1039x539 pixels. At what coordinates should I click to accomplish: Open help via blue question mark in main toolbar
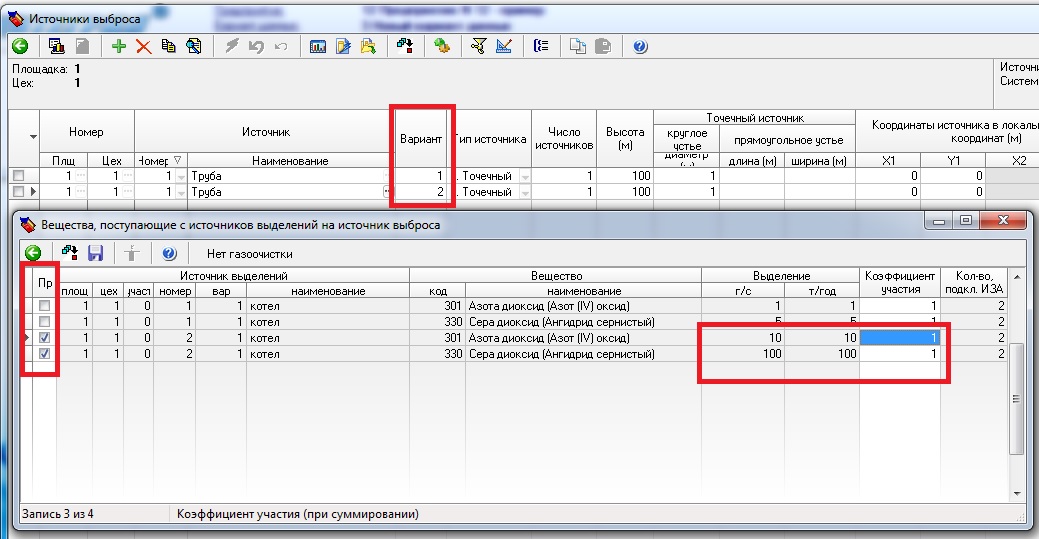pos(641,46)
